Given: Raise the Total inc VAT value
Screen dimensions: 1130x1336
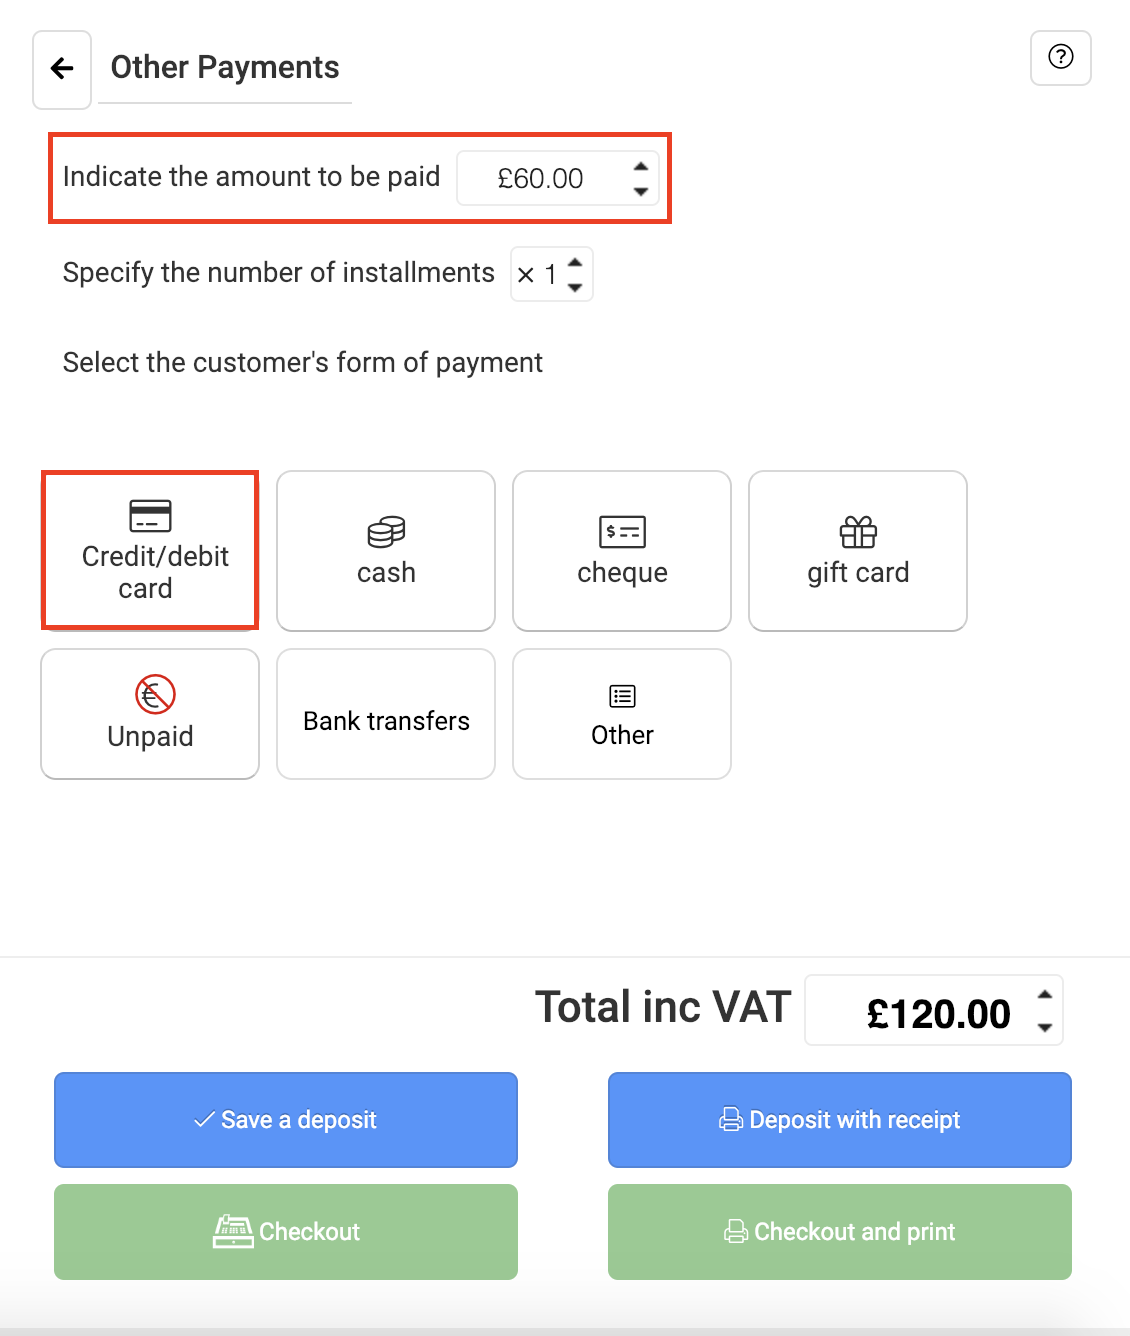Looking at the screenshot, I should (1045, 995).
